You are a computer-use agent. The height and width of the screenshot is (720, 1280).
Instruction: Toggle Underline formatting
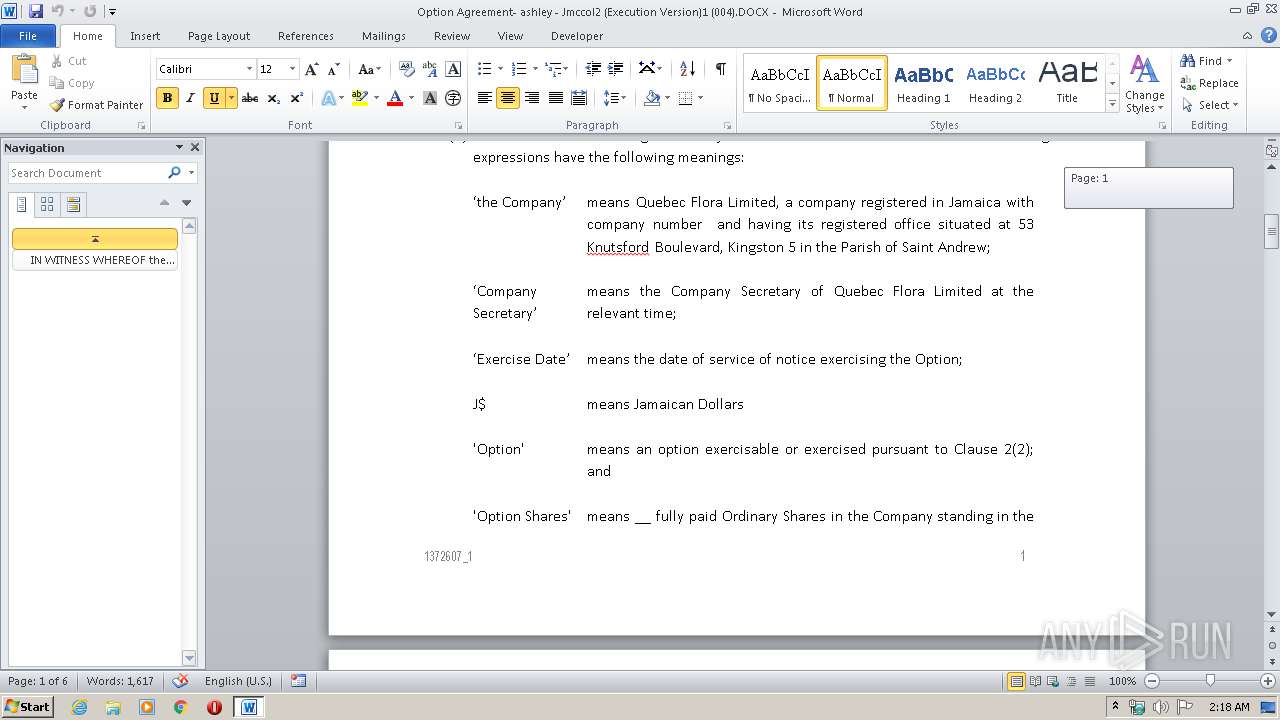[x=213, y=98]
